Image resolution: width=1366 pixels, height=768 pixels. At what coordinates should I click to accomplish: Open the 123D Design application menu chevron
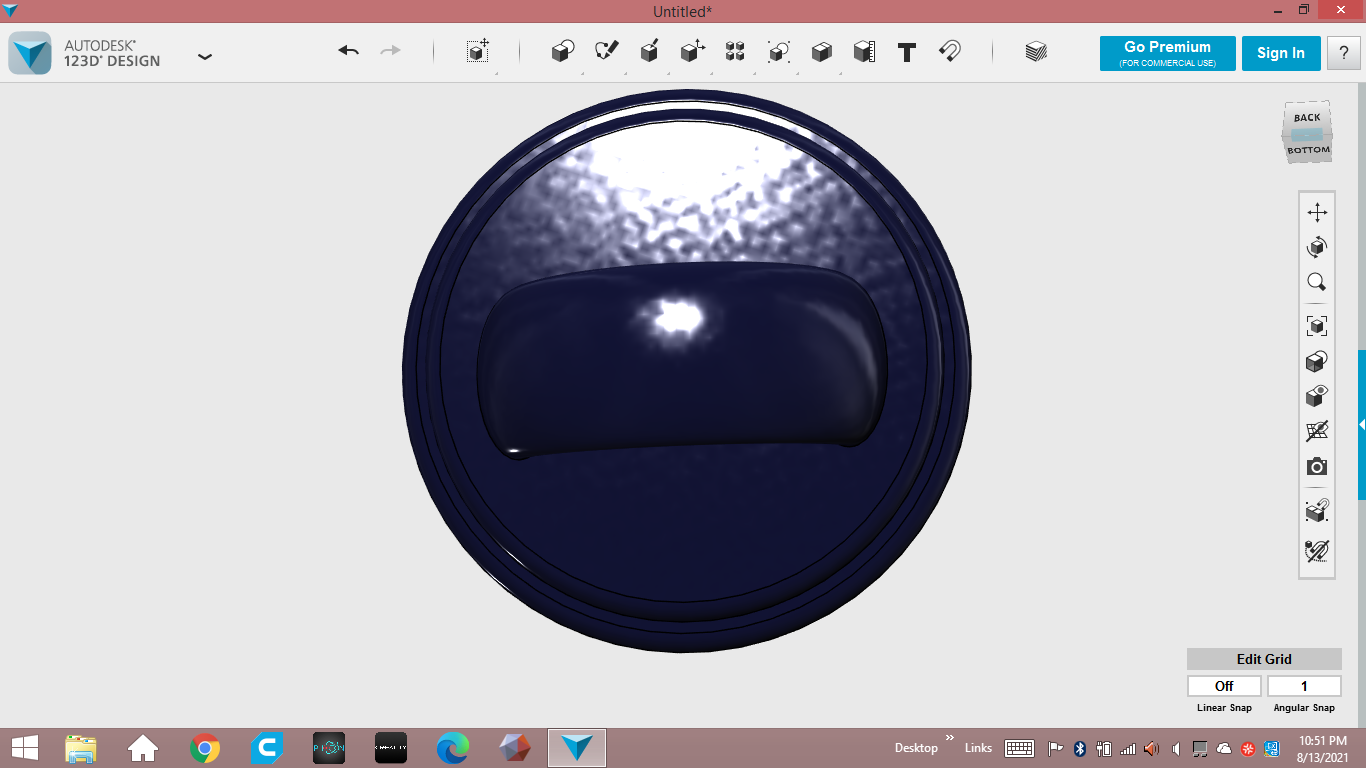205,57
